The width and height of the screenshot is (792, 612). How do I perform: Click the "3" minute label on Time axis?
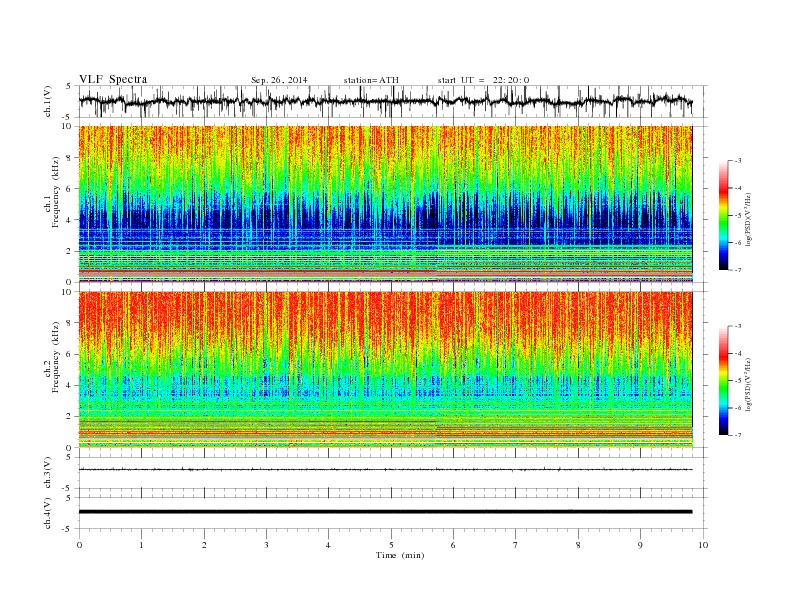click(266, 545)
